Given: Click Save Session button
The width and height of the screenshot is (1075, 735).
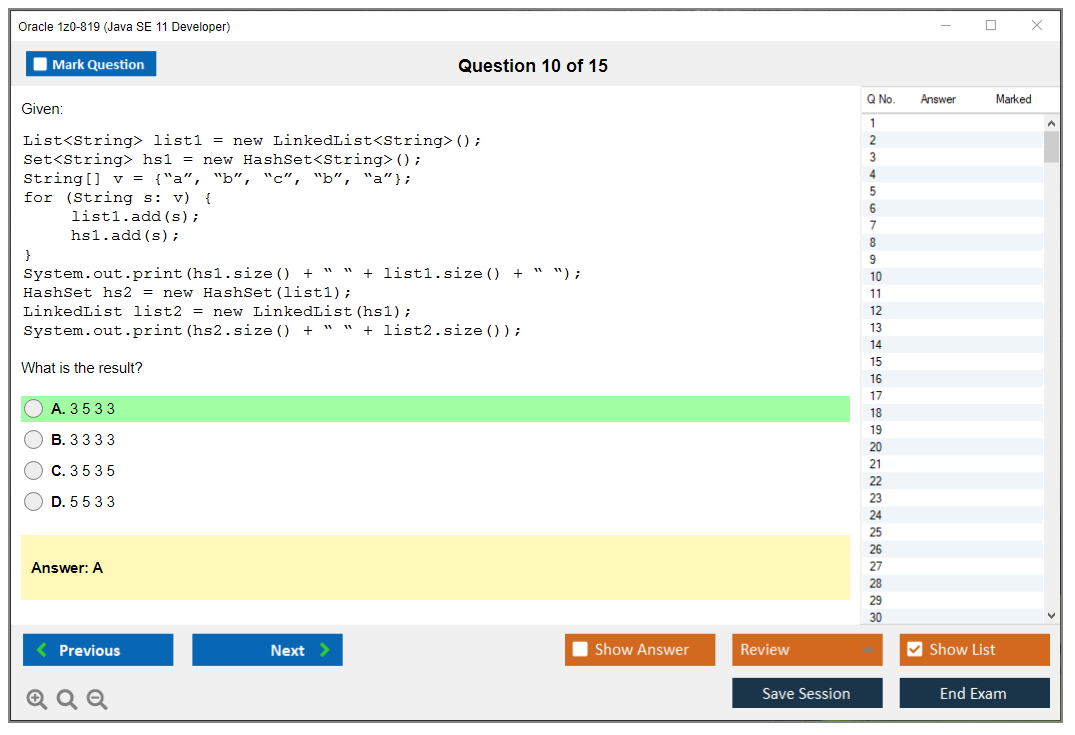Looking at the screenshot, I should [x=807, y=693].
